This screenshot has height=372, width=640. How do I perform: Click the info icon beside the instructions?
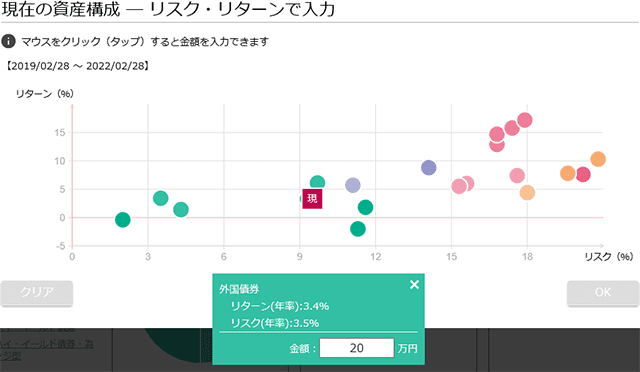8,41
